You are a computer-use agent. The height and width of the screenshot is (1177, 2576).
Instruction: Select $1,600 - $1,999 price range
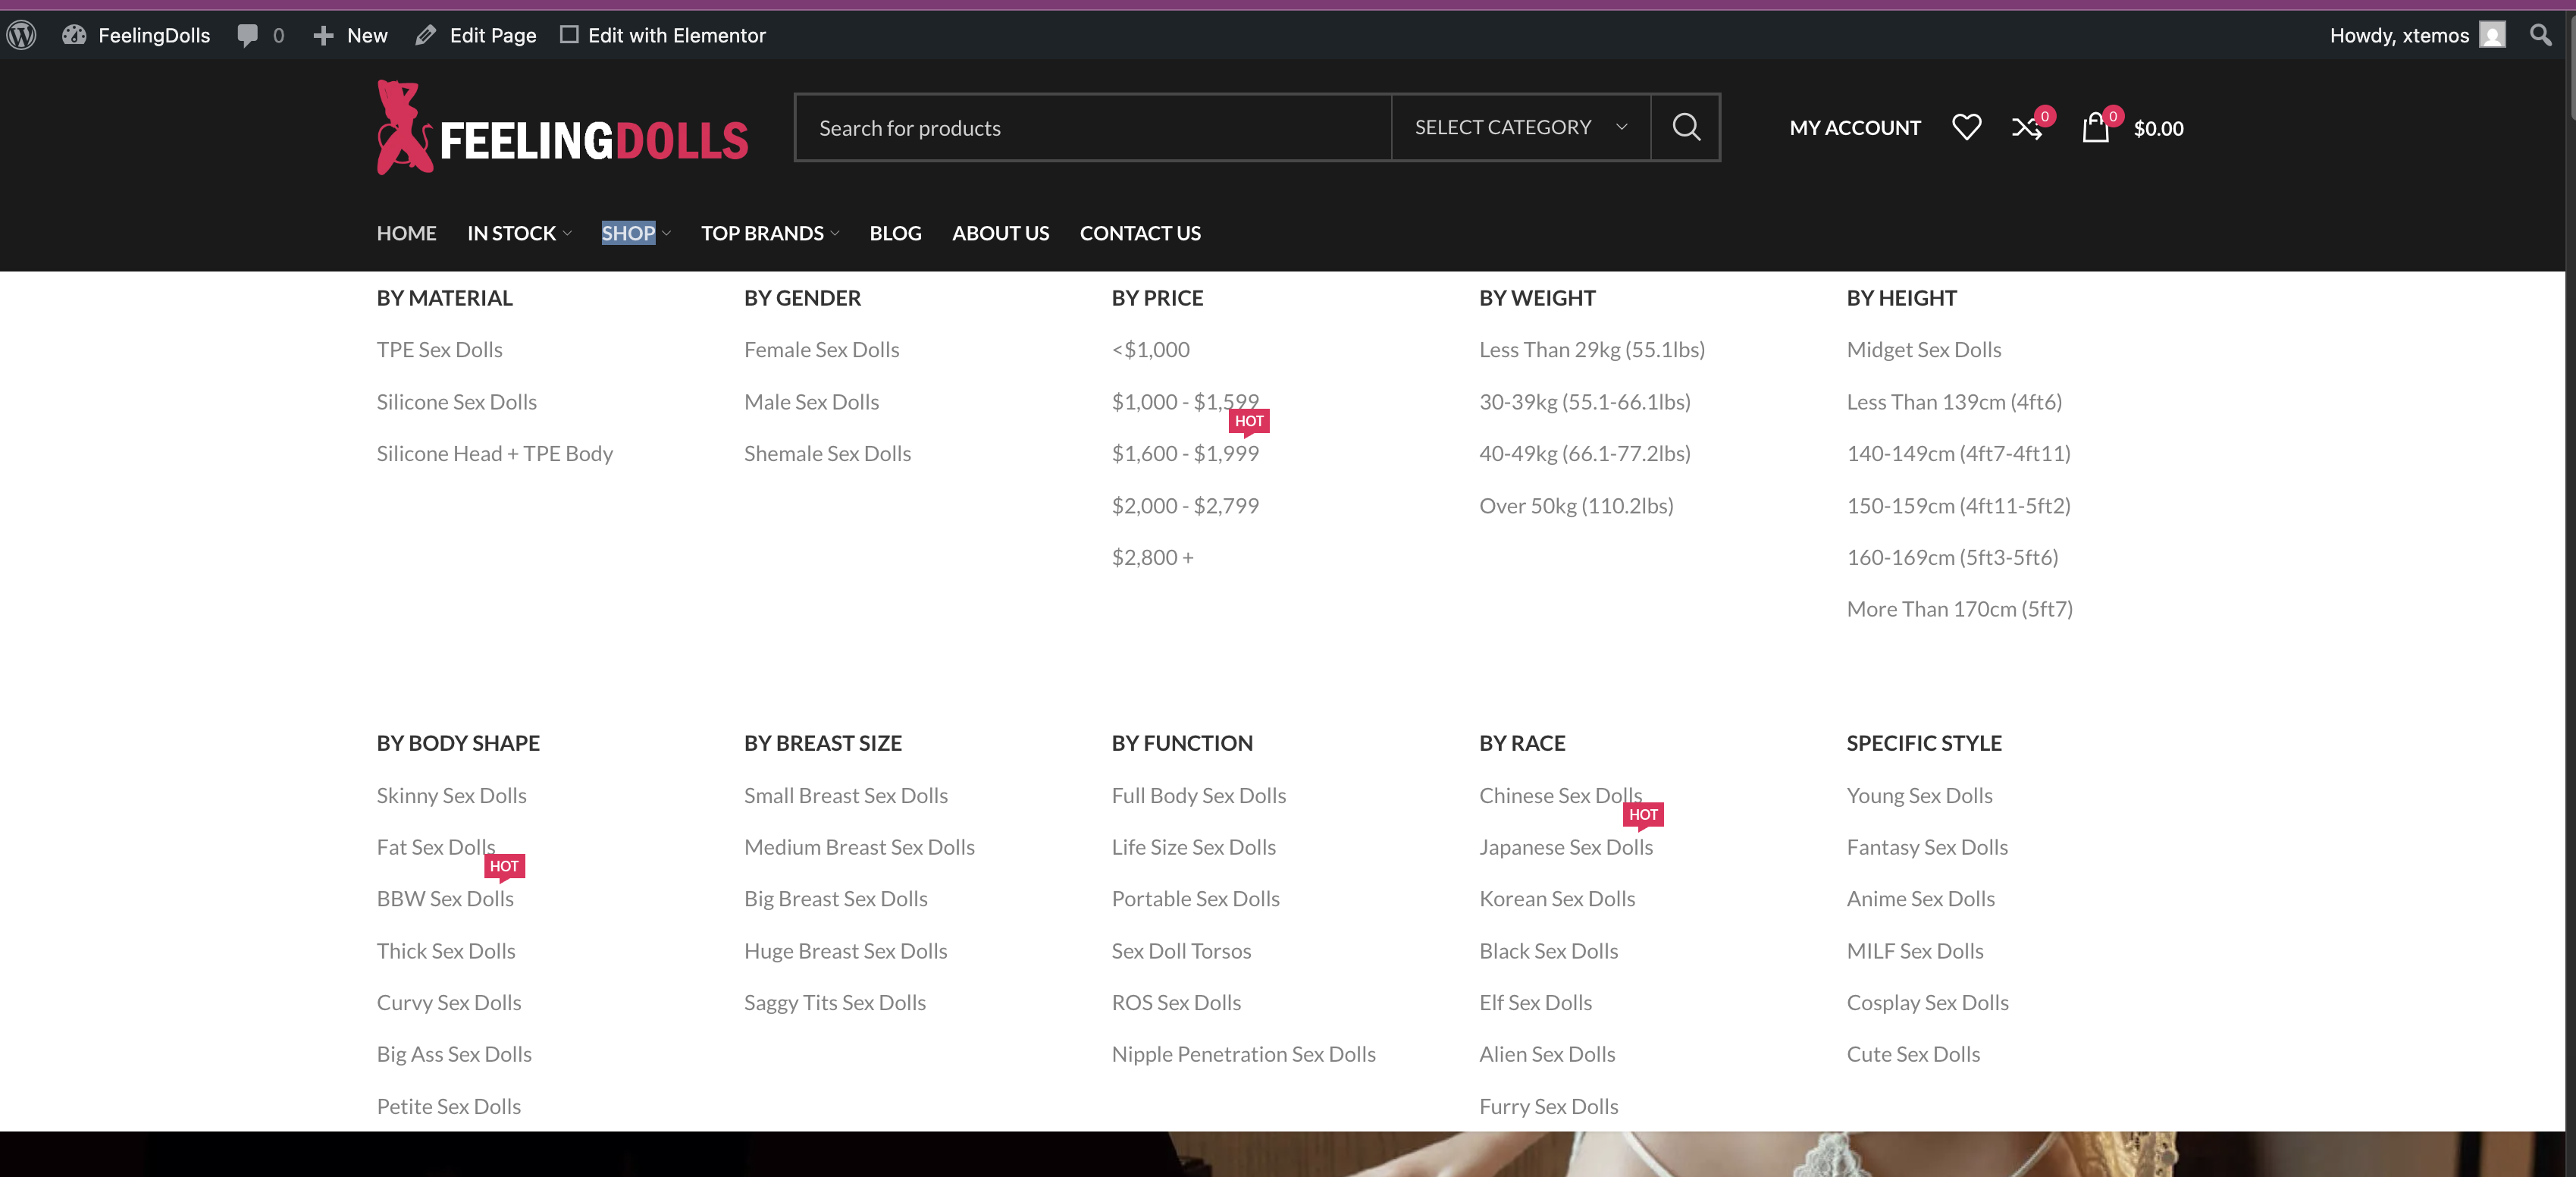(1184, 454)
